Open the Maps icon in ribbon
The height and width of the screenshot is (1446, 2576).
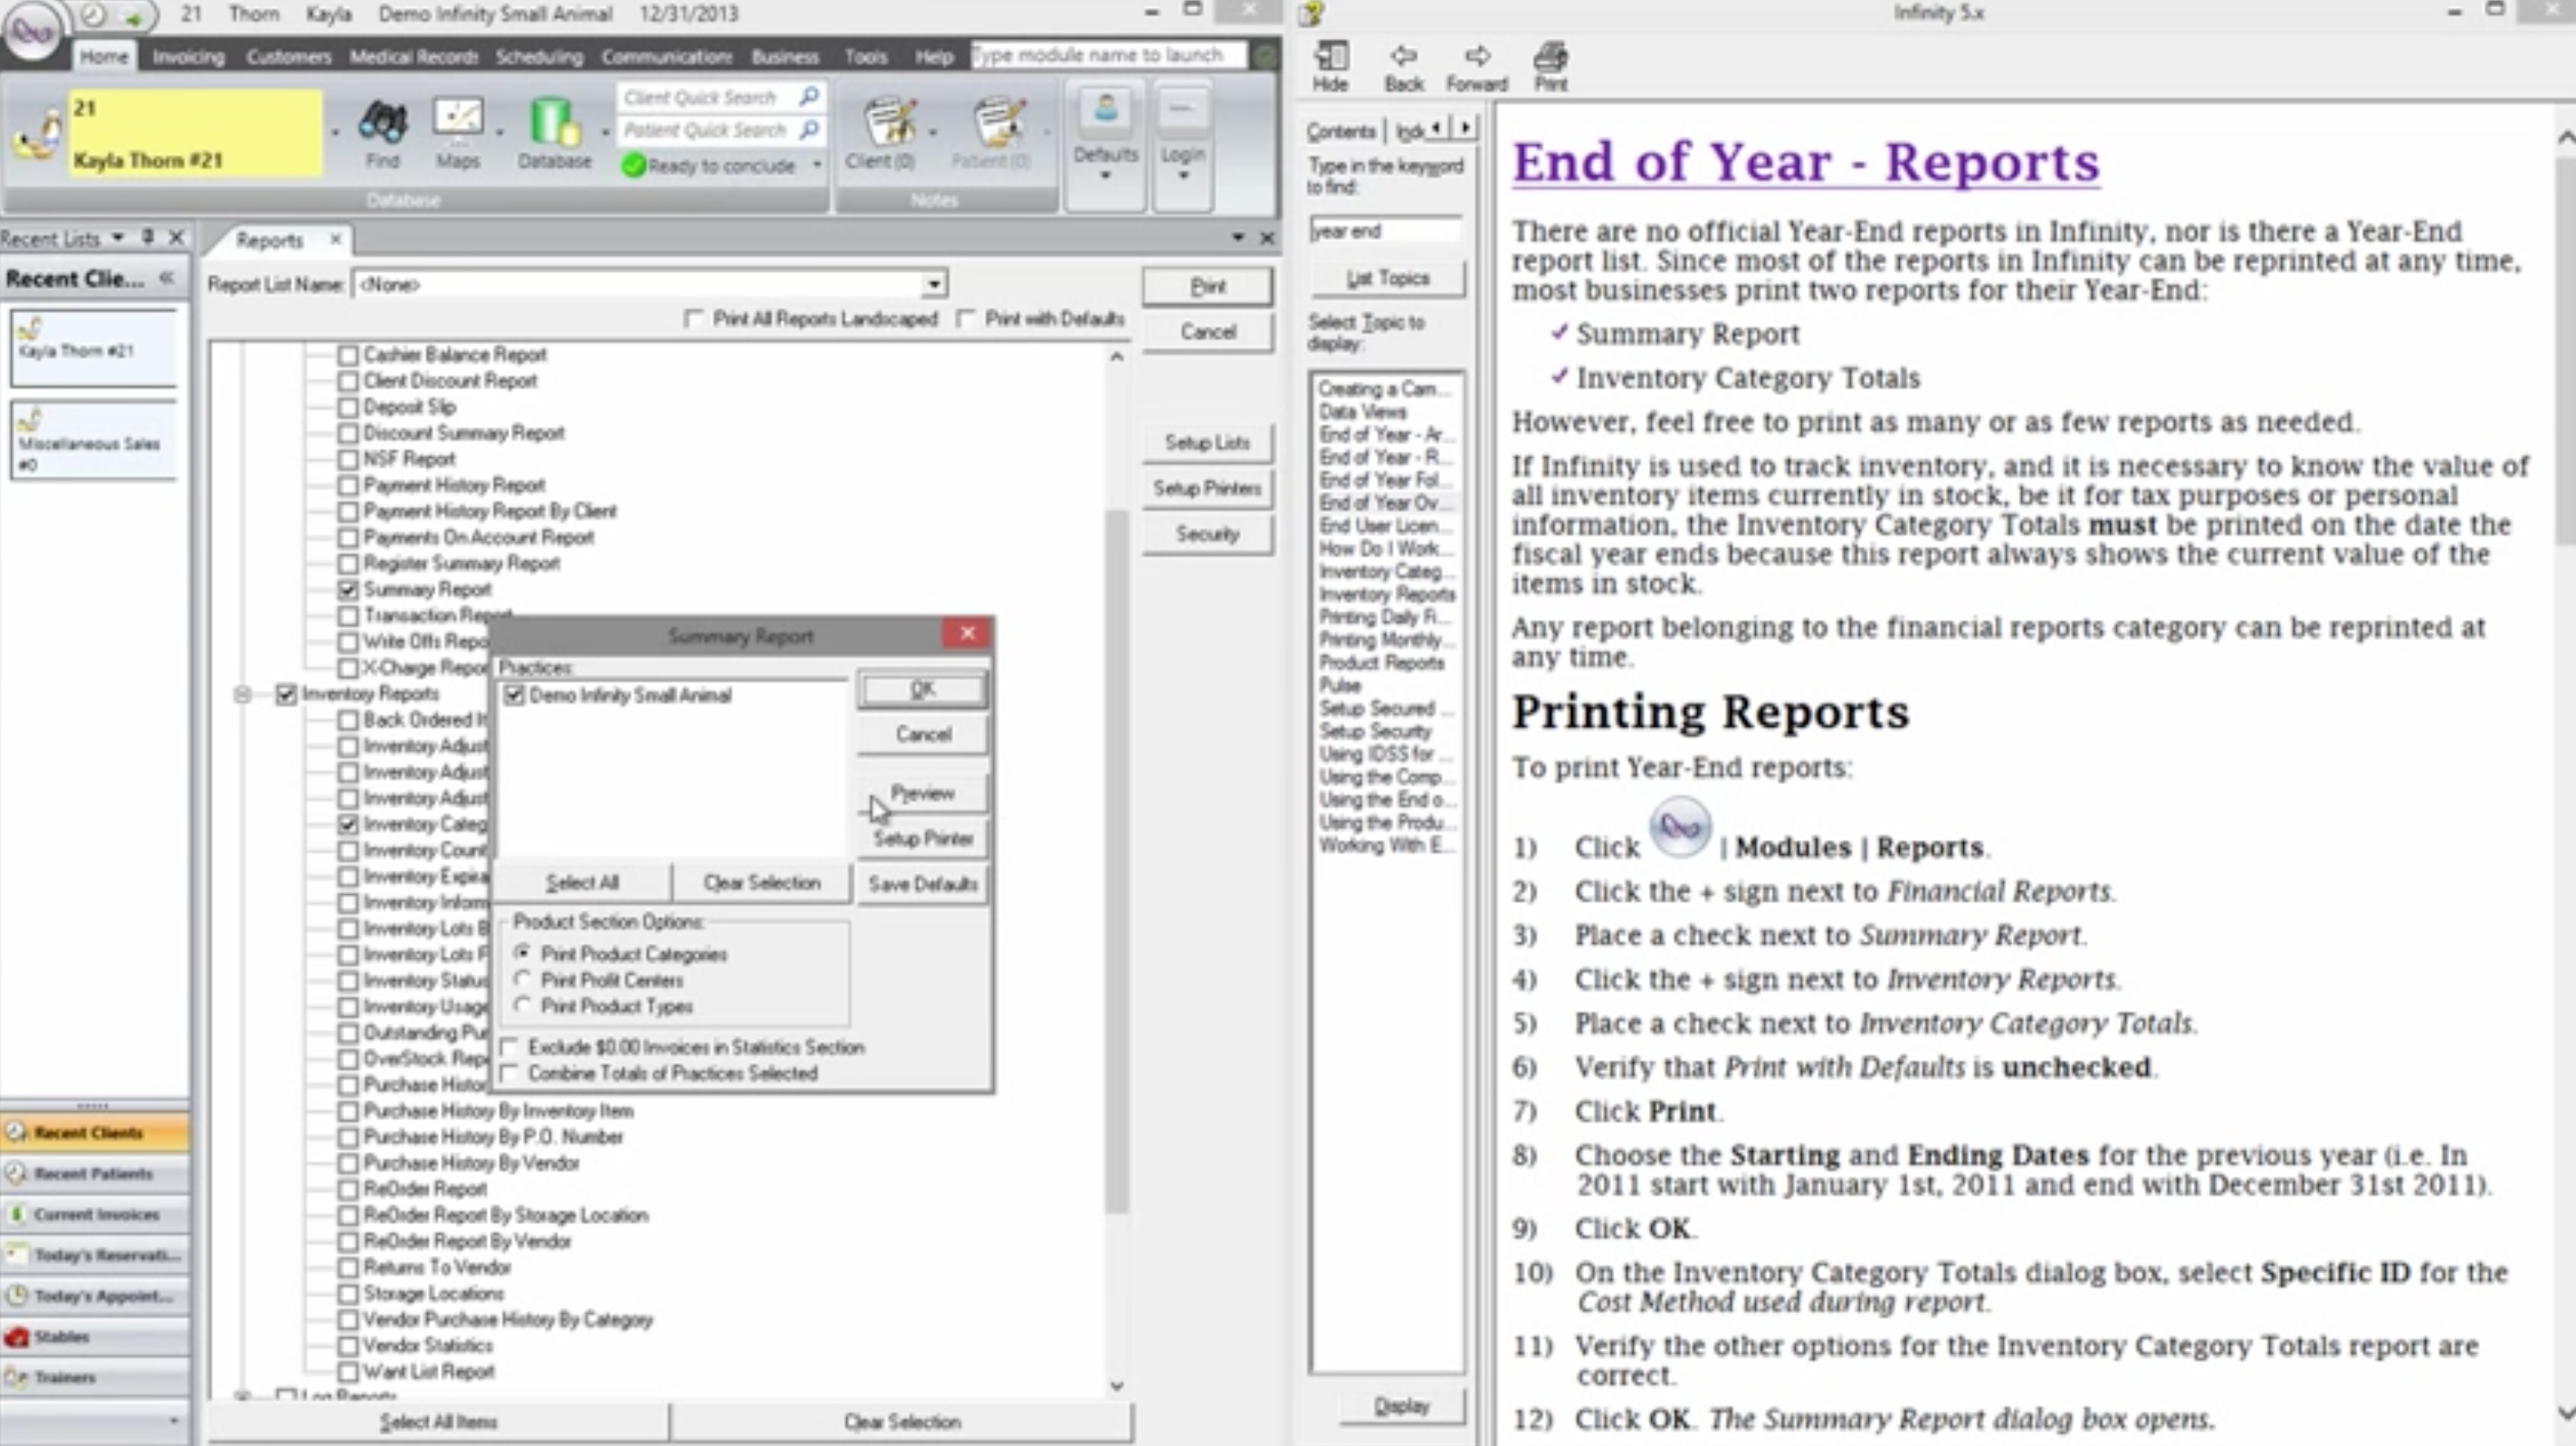click(x=458, y=122)
